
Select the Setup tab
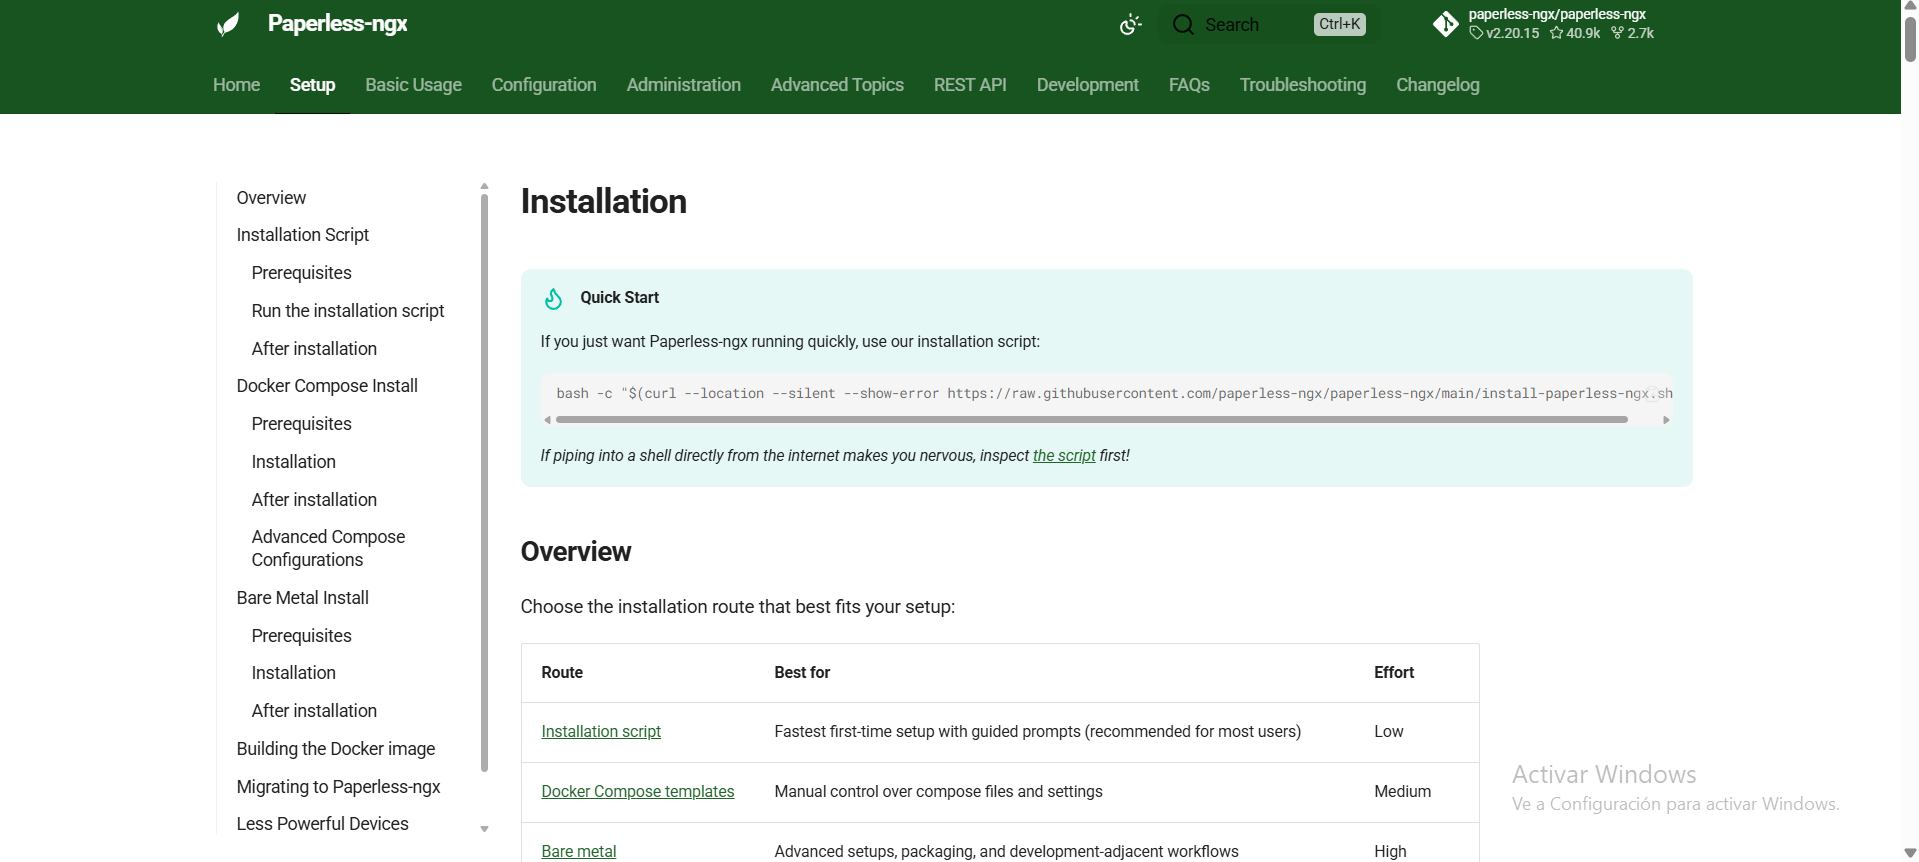(x=312, y=85)
